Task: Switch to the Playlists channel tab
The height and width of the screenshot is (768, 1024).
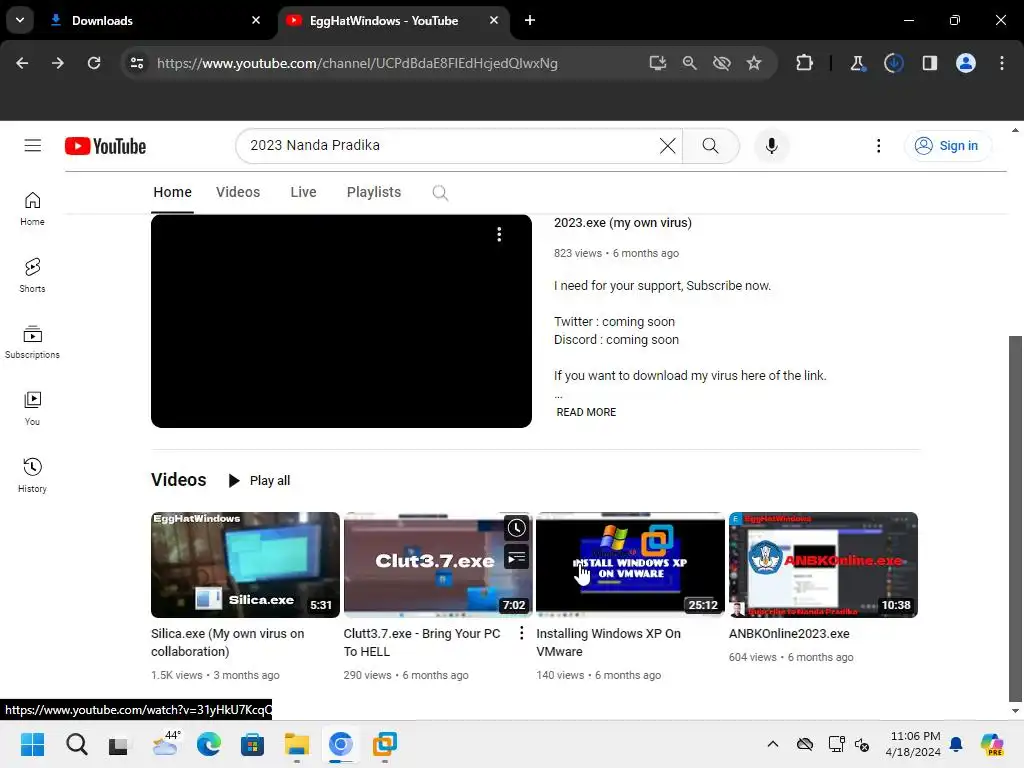Action: coord(374,192)
